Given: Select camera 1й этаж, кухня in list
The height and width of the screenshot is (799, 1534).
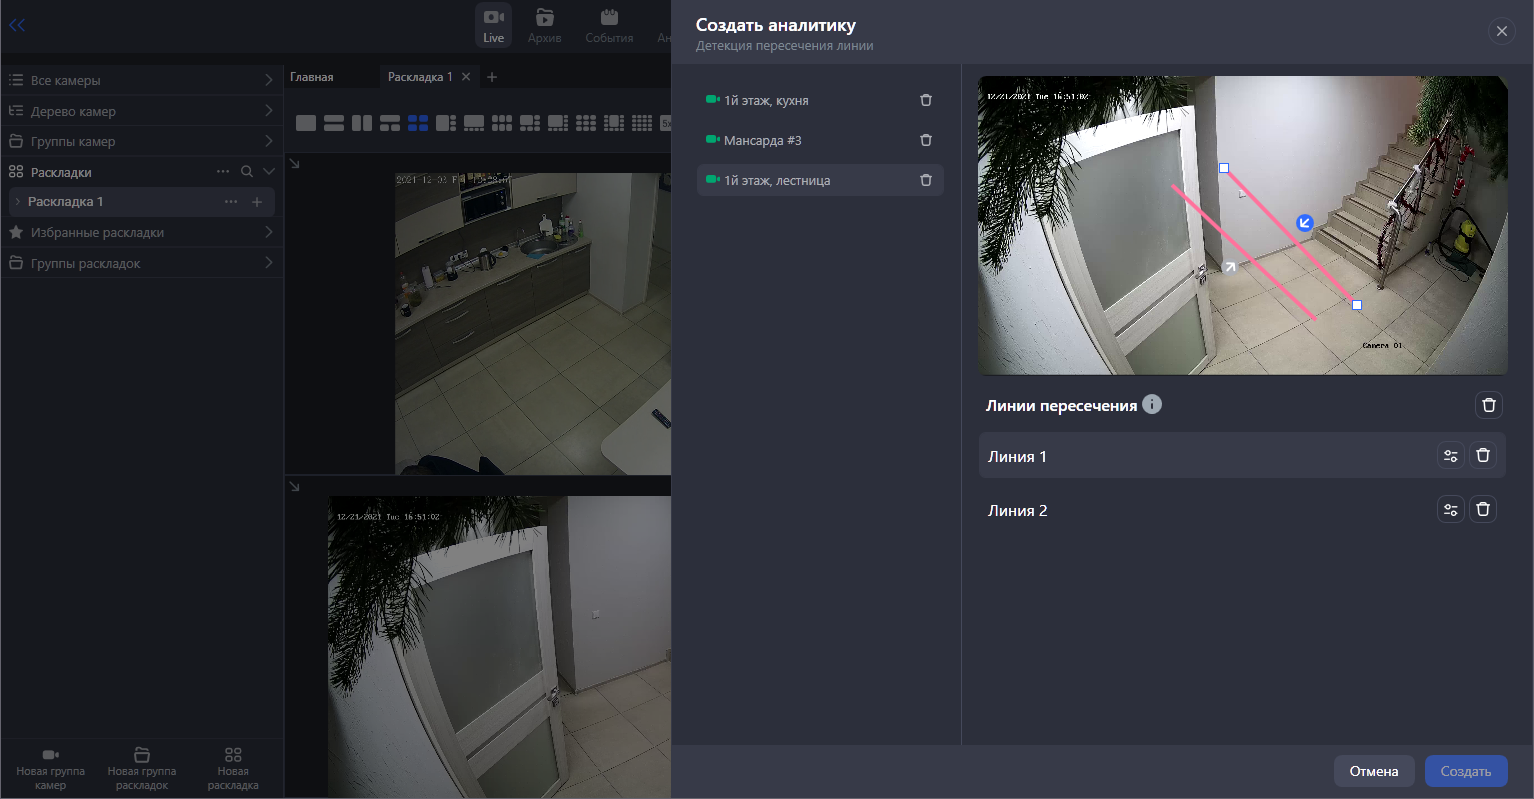Looking at the screenshot, I should pyautogui.click(x=766, y=100).
